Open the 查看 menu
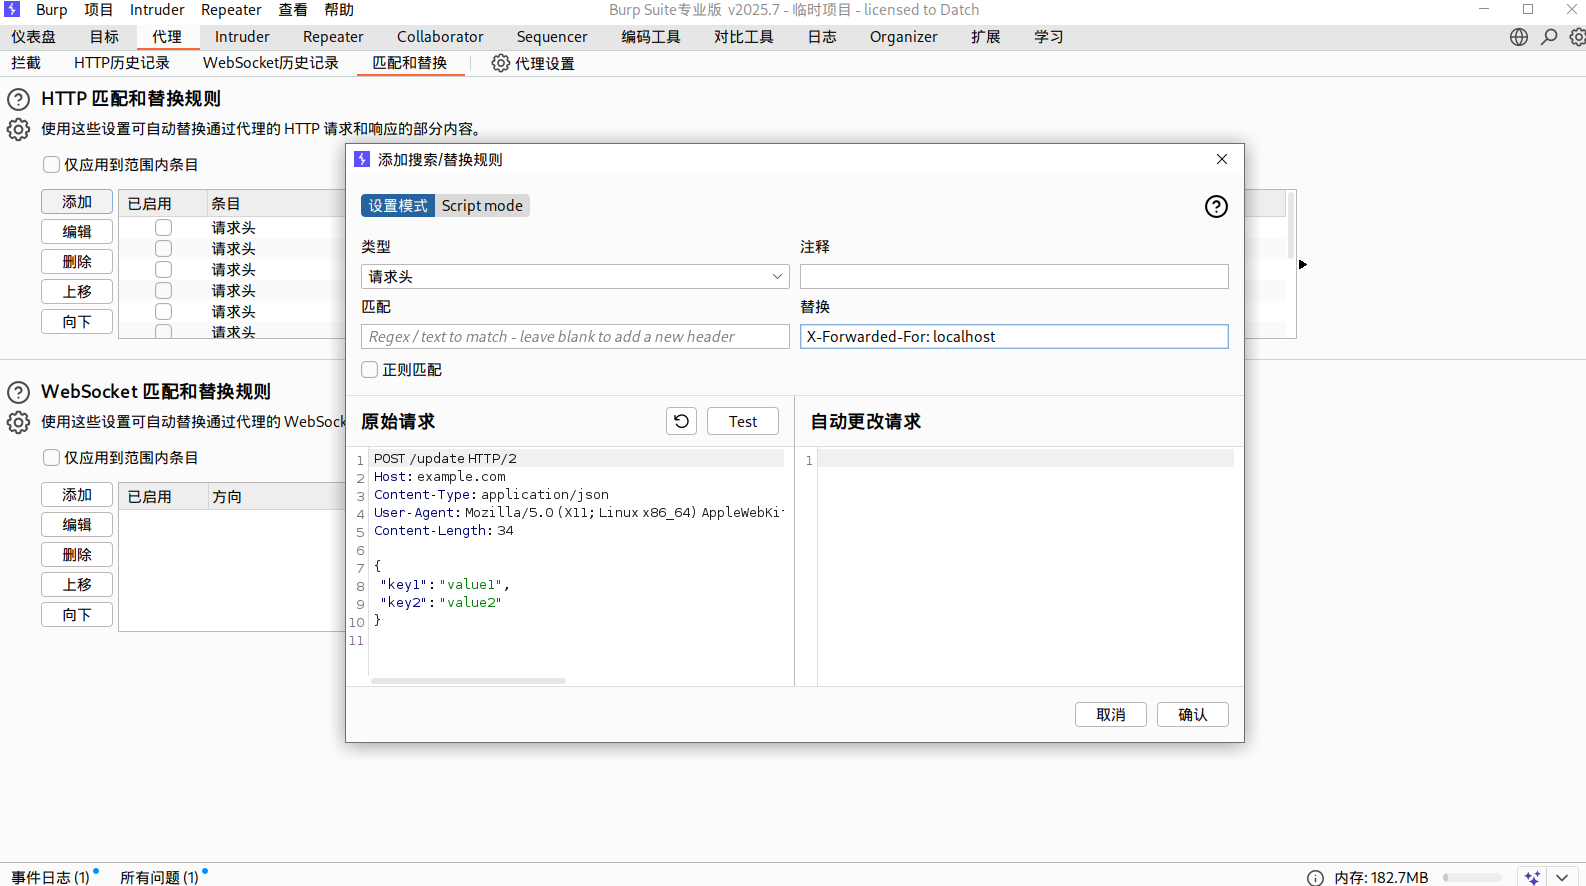Screen dimensions: 1586x886 pyautogui.click(x=293, y=10)
